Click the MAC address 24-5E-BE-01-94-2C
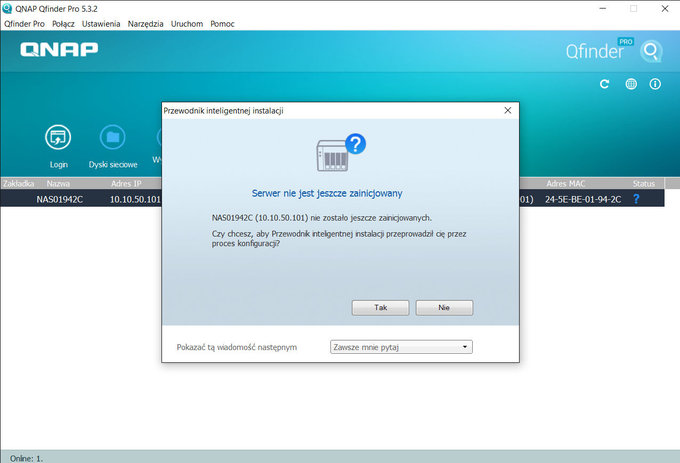 [x=583, y=199]
